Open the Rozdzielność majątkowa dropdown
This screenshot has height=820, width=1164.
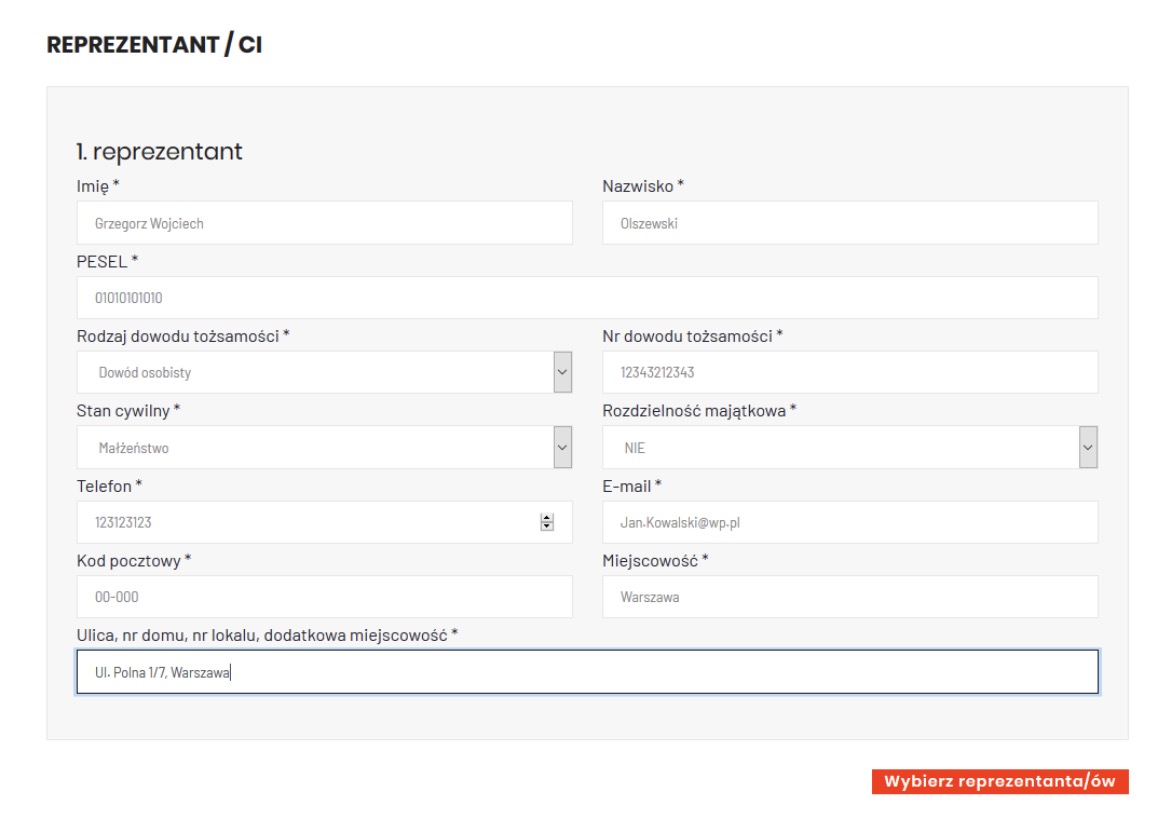pyautogui.click(x=849, y=448)
